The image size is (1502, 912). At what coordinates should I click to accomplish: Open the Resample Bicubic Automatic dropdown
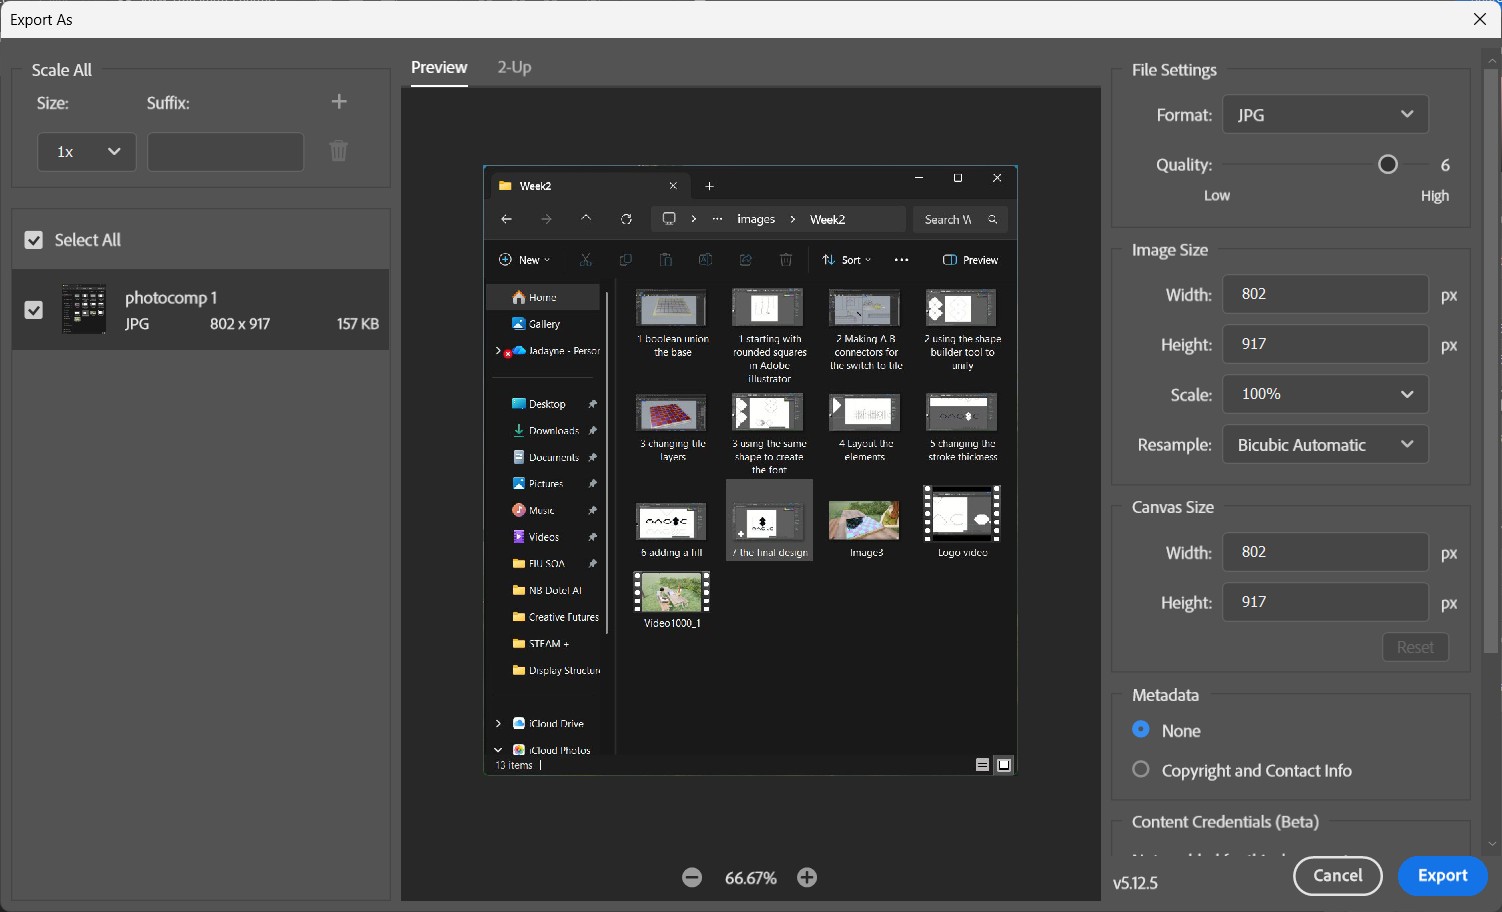pyautogui.click(x=1325, y=444)
